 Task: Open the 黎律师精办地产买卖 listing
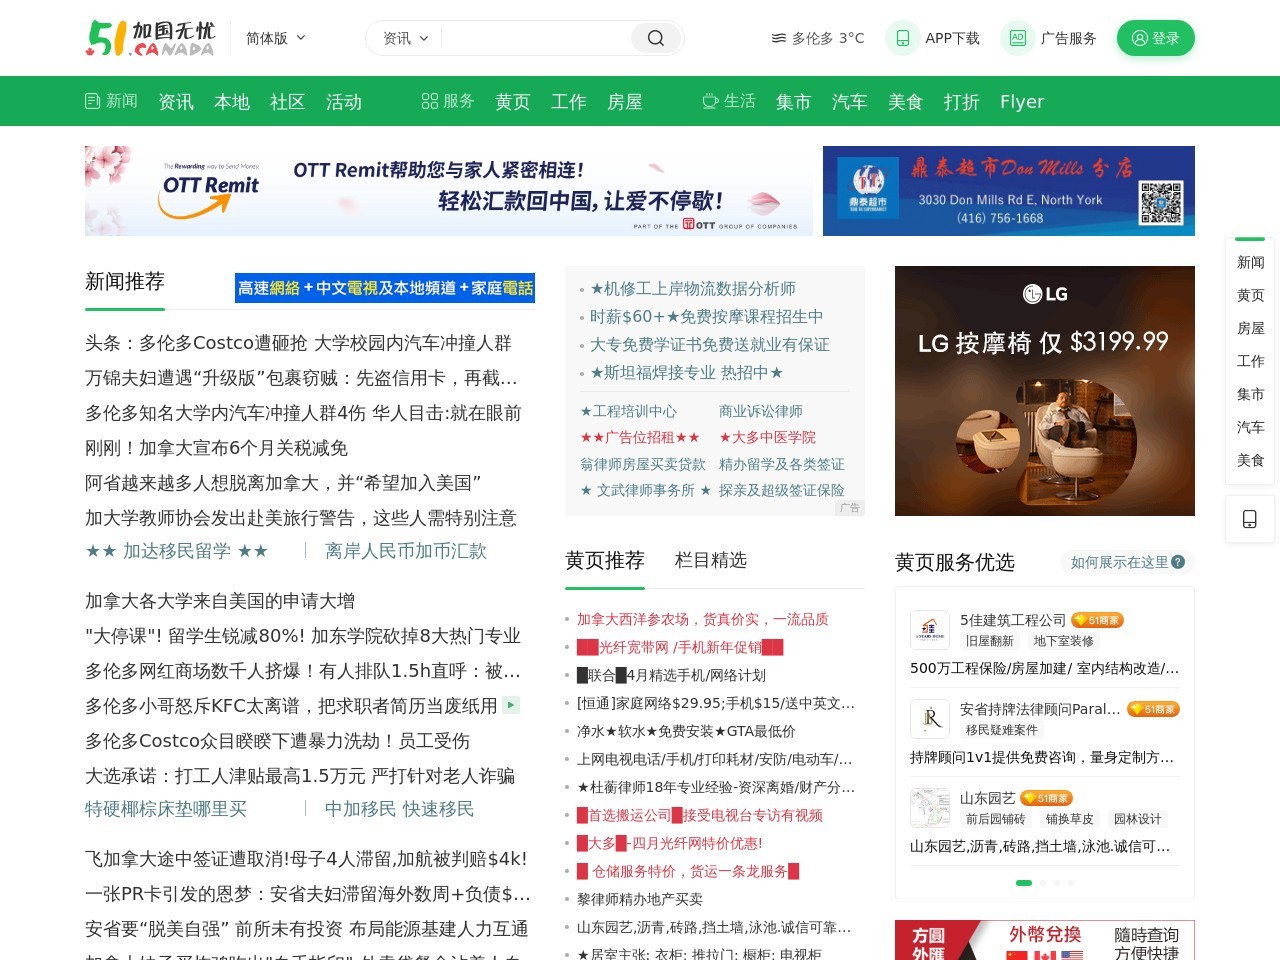[640, 899]
